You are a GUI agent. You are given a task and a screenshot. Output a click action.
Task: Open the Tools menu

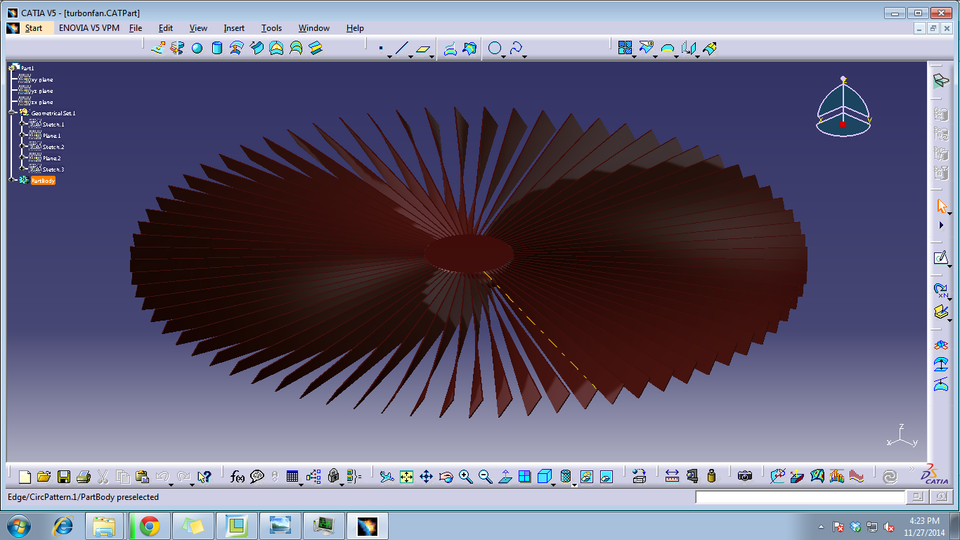coord(271,28)
